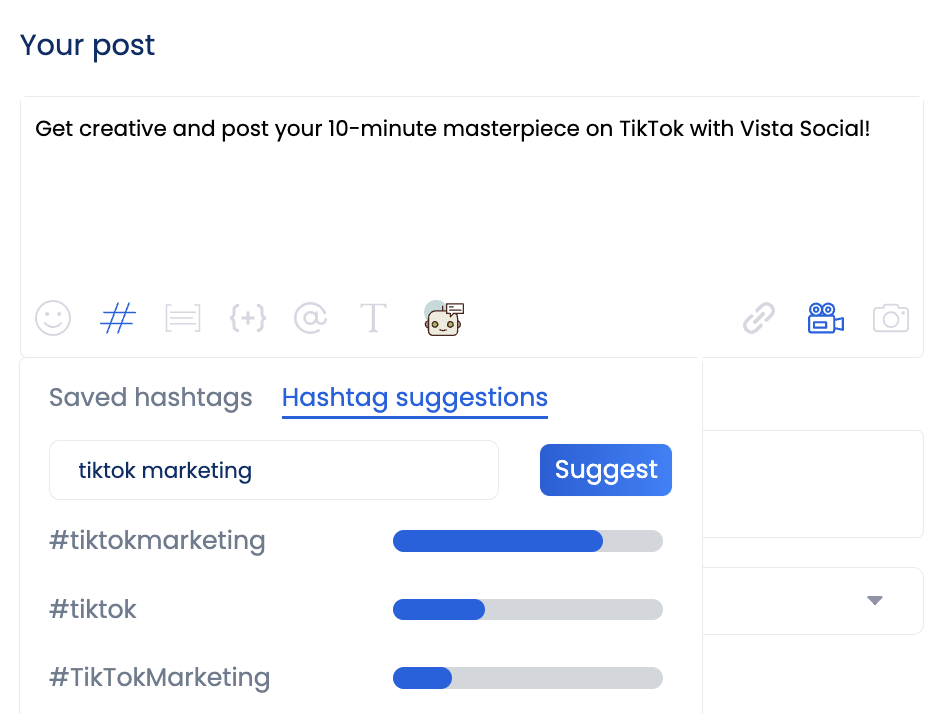
Task: Click the attach link icon
Action: click(759, 318)
